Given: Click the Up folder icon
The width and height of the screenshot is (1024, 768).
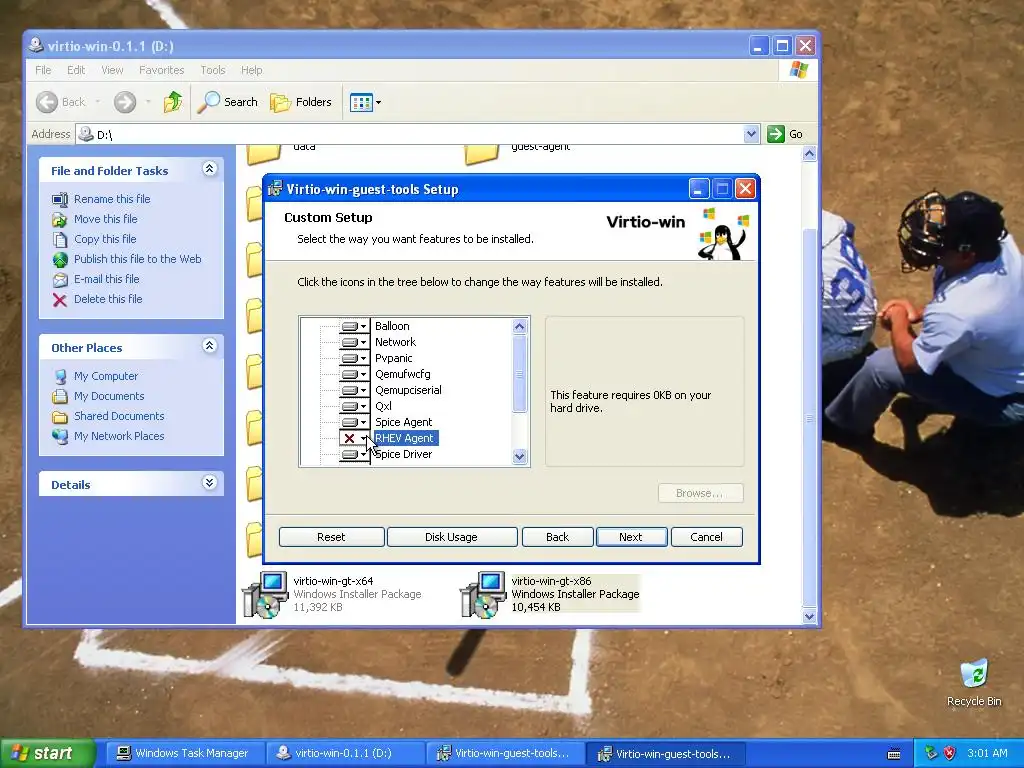Looking at the screenshot, I should [x=173, y=102].
